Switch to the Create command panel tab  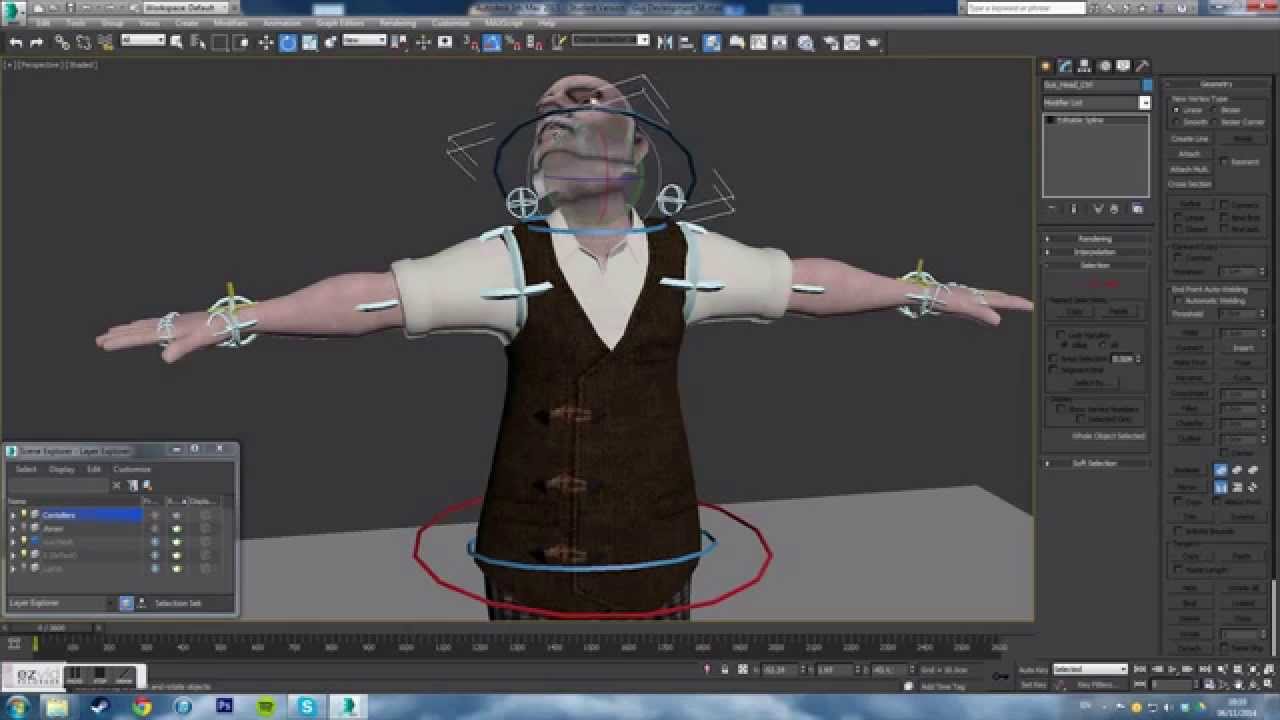pyautogui.click(x=1048, y=66)
